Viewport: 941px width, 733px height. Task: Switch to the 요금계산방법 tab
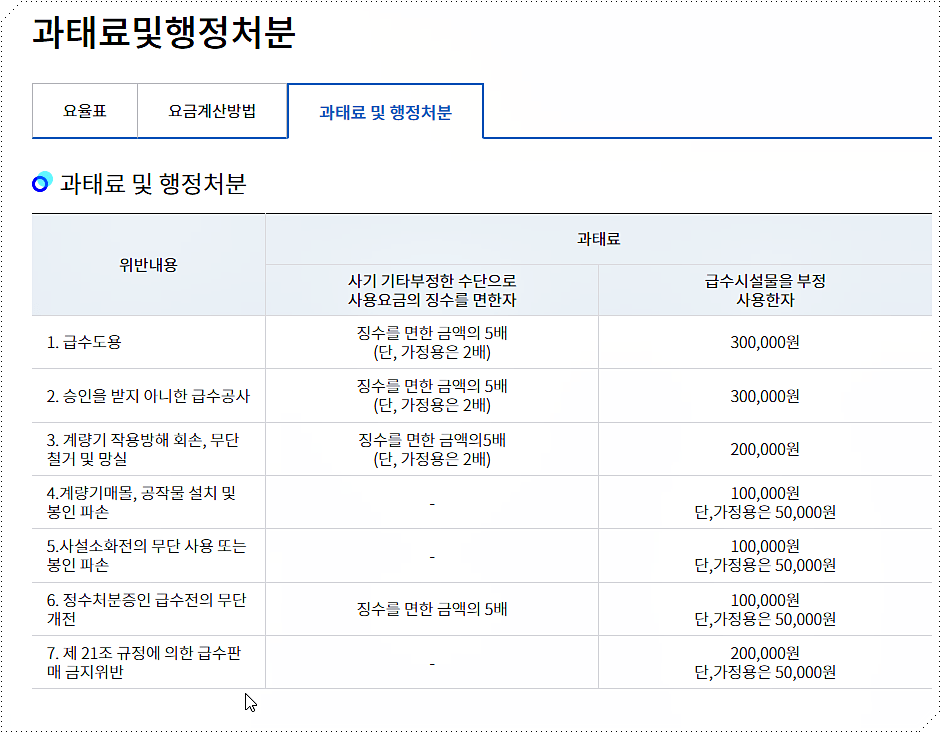coord(212,111)
